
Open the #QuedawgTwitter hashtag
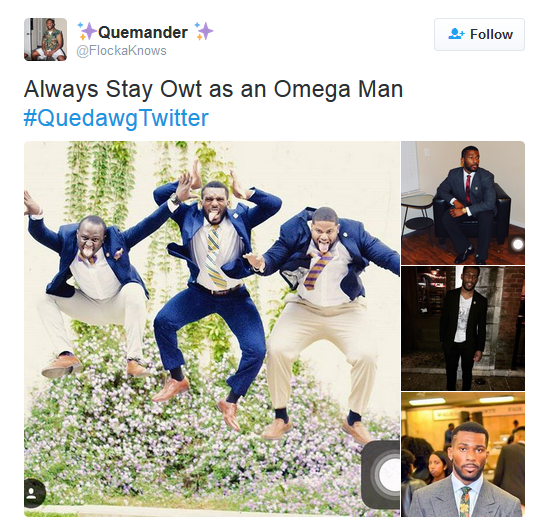[116, 117]
